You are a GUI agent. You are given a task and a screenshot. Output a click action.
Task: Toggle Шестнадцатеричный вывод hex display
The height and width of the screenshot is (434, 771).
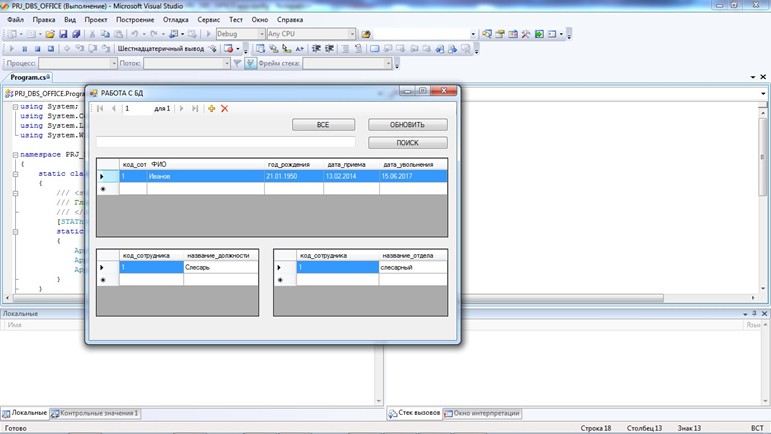[x=161, y=49]
